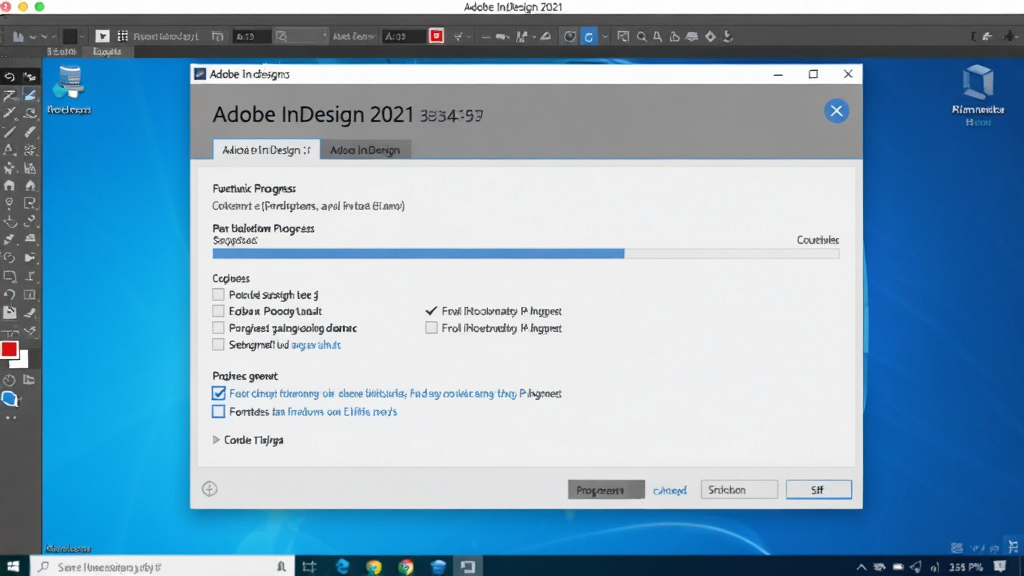This screenshot has height=576, width=1024.
Task: Expand the 'Corde Tlejrga' section
Action: (x=216, y=440)
